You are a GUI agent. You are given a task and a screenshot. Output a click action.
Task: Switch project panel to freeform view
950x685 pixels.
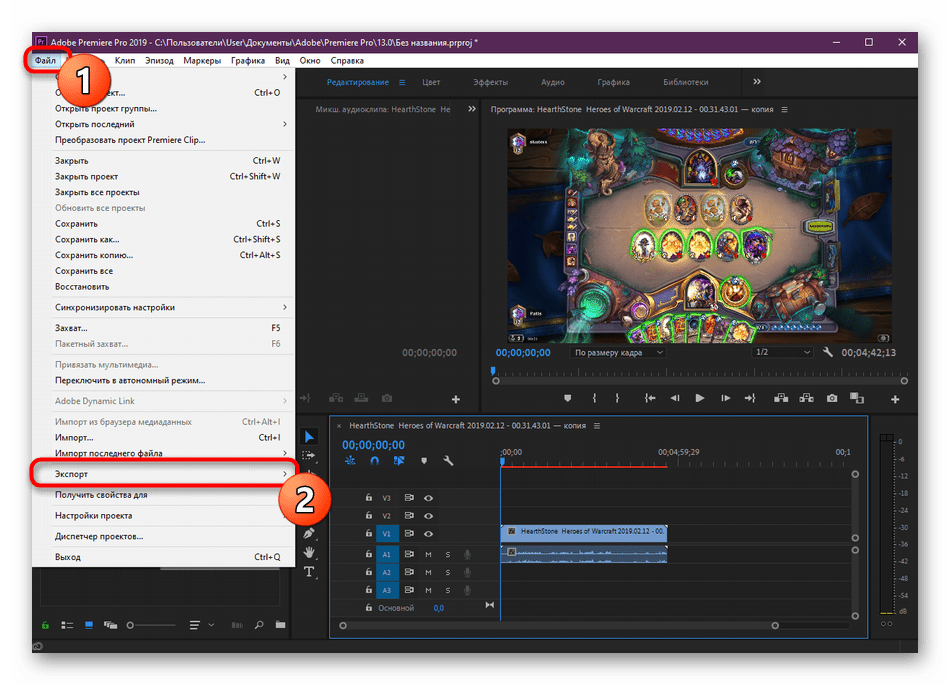click(x=110, y=625)
